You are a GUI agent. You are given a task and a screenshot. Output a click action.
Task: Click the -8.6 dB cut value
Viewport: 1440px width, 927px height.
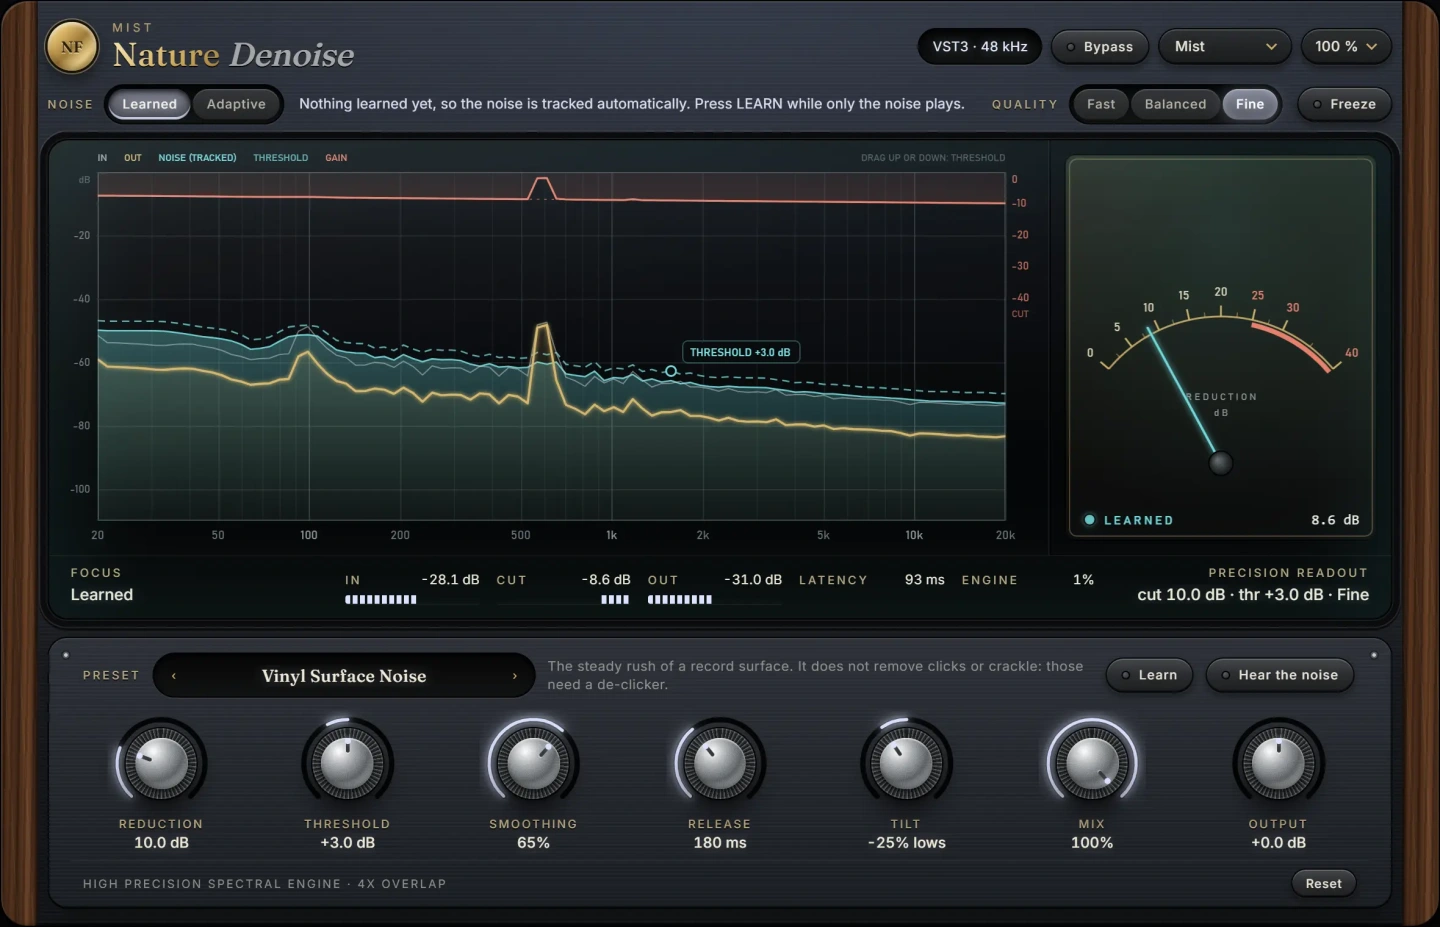pyautogui.click(x=606, y=580)
